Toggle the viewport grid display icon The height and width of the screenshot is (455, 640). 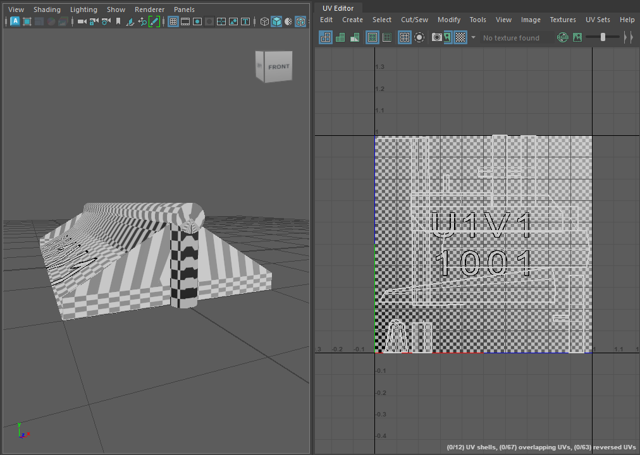coord(173,21)
